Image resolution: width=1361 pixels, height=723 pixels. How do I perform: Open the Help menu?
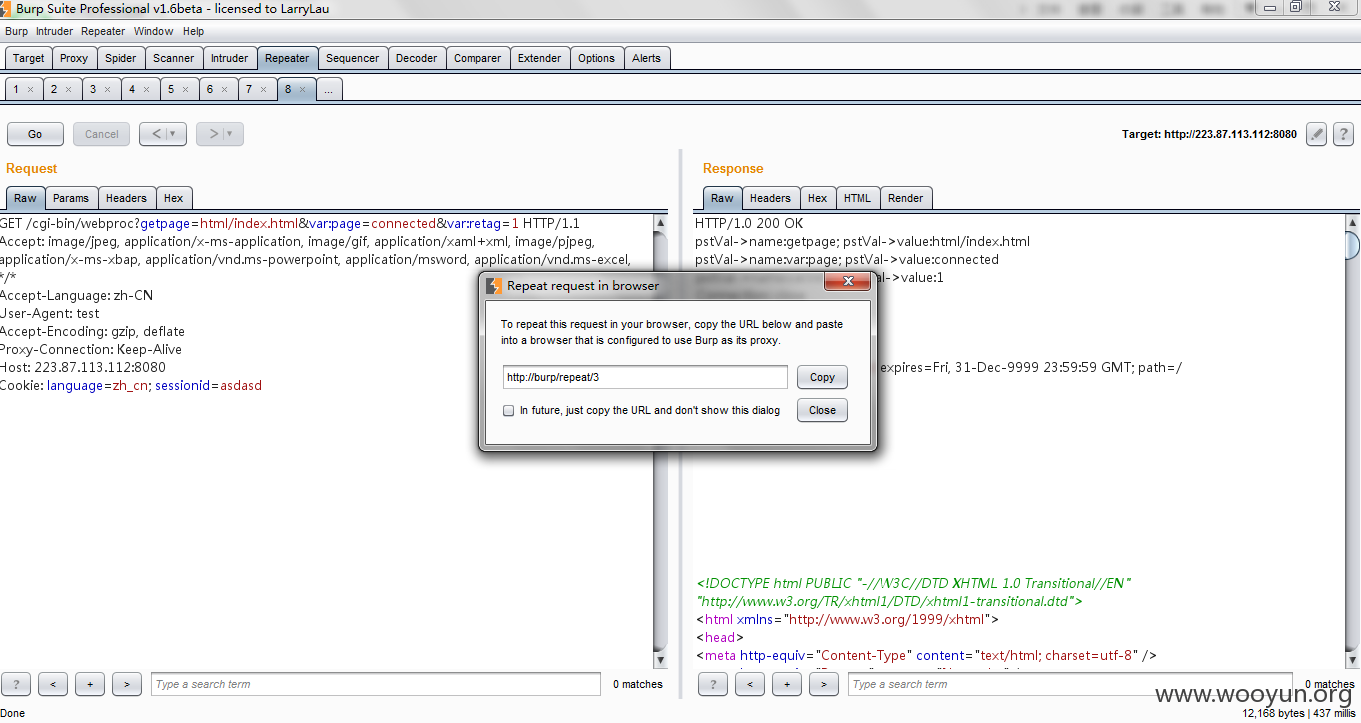click(193, 31)
